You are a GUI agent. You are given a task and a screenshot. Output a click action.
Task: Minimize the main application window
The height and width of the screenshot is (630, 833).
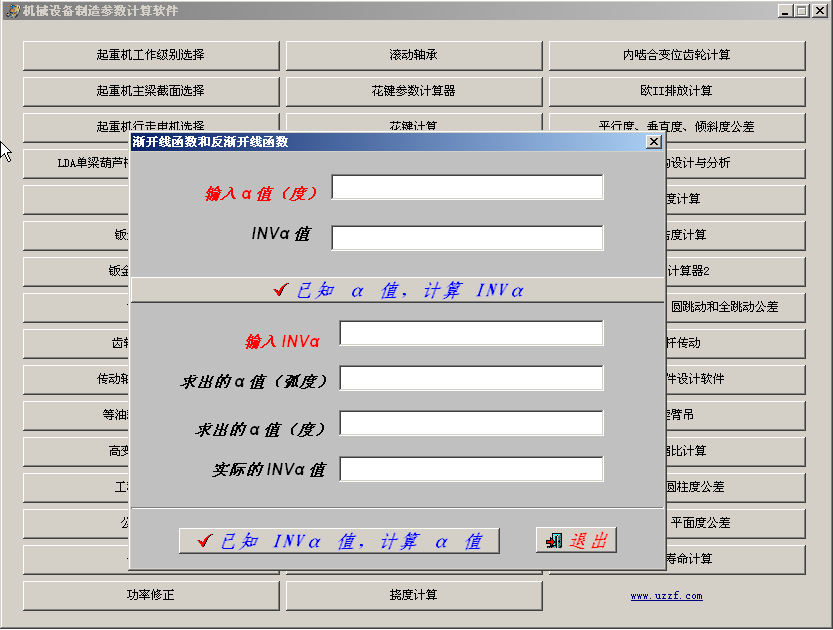coord(785,11)
